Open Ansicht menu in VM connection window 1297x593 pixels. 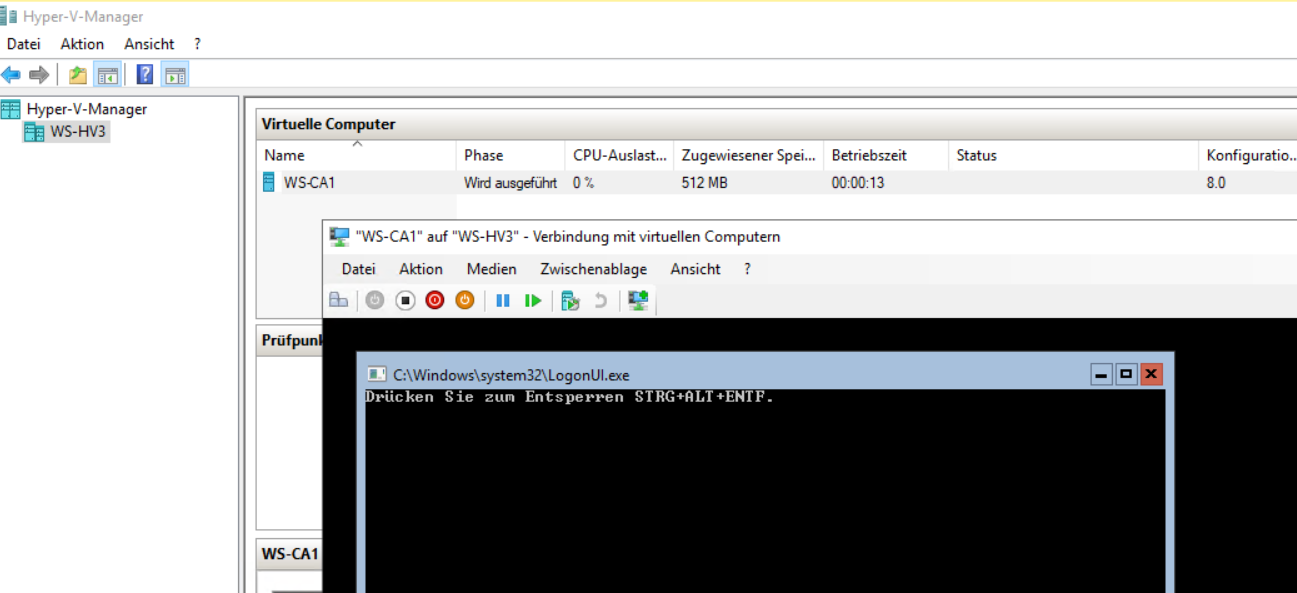point(696,269)
